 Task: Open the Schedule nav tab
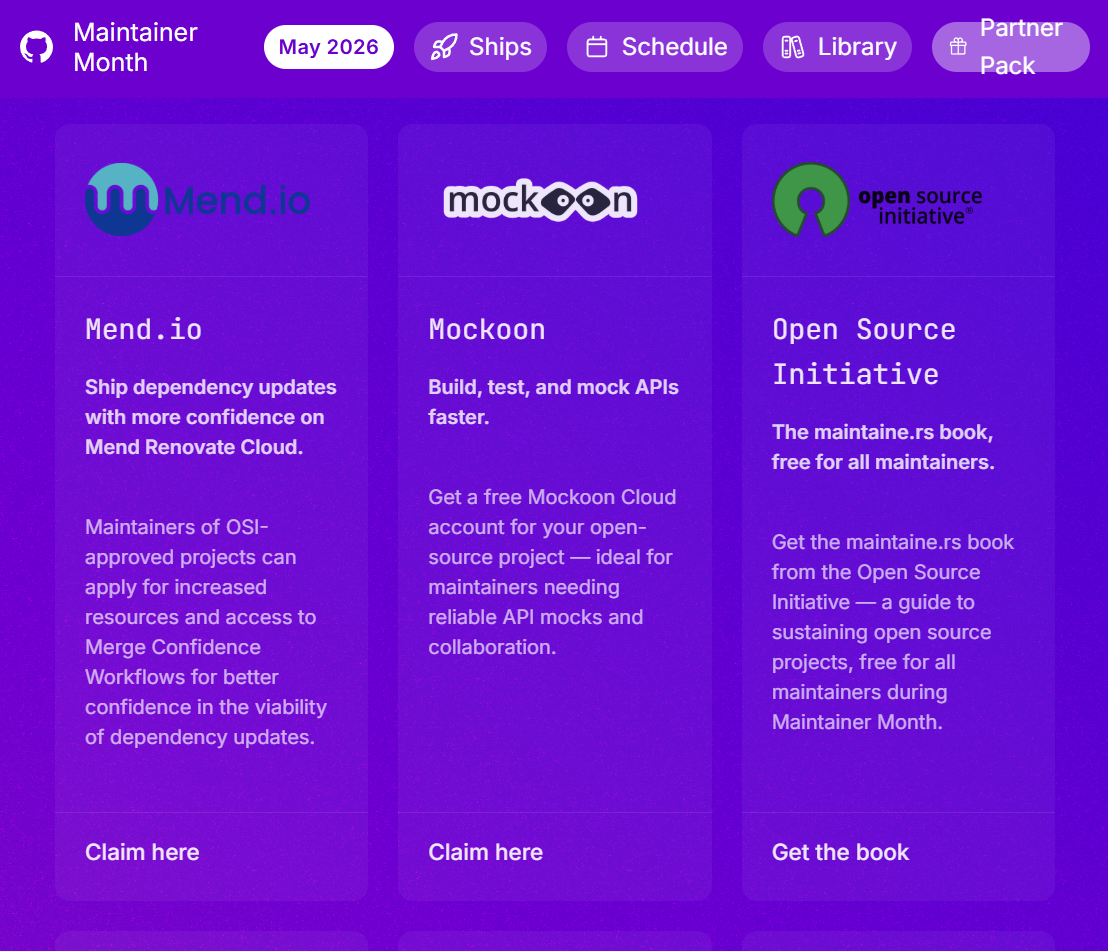[654, 47]
